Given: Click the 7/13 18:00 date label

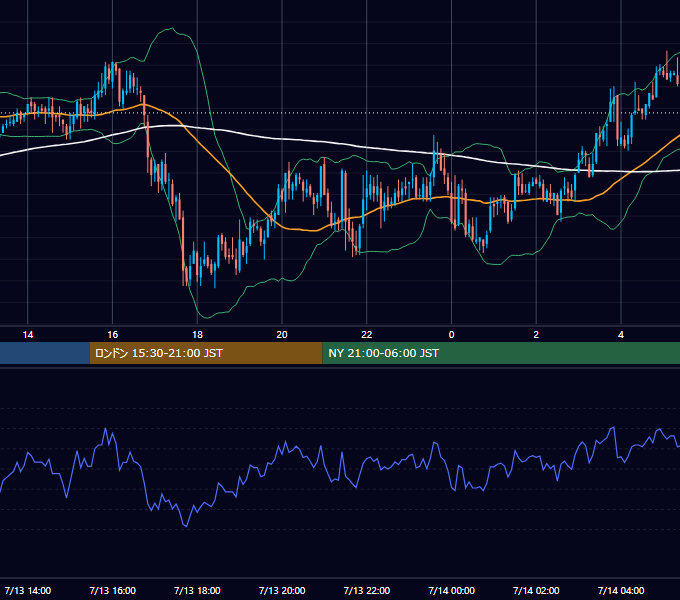Looking at the screenshot, I should coord(197,590).
